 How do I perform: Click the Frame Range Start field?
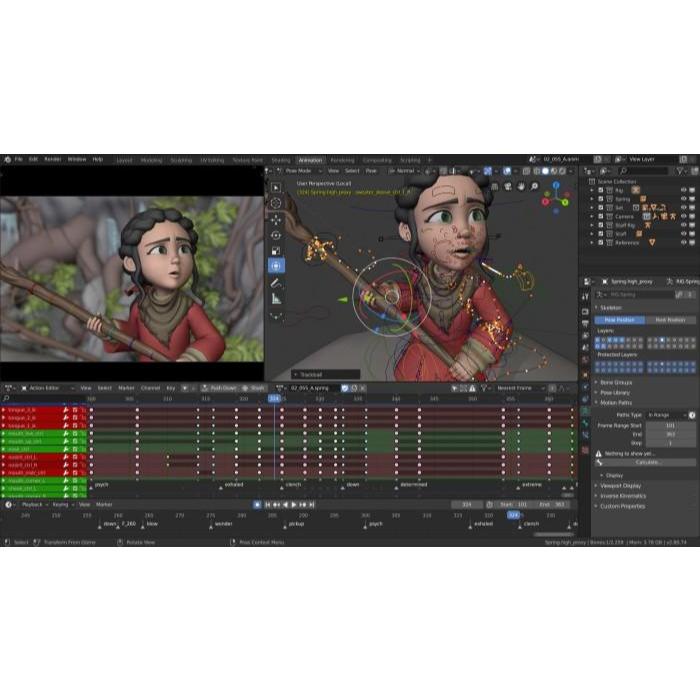[668, 425]
